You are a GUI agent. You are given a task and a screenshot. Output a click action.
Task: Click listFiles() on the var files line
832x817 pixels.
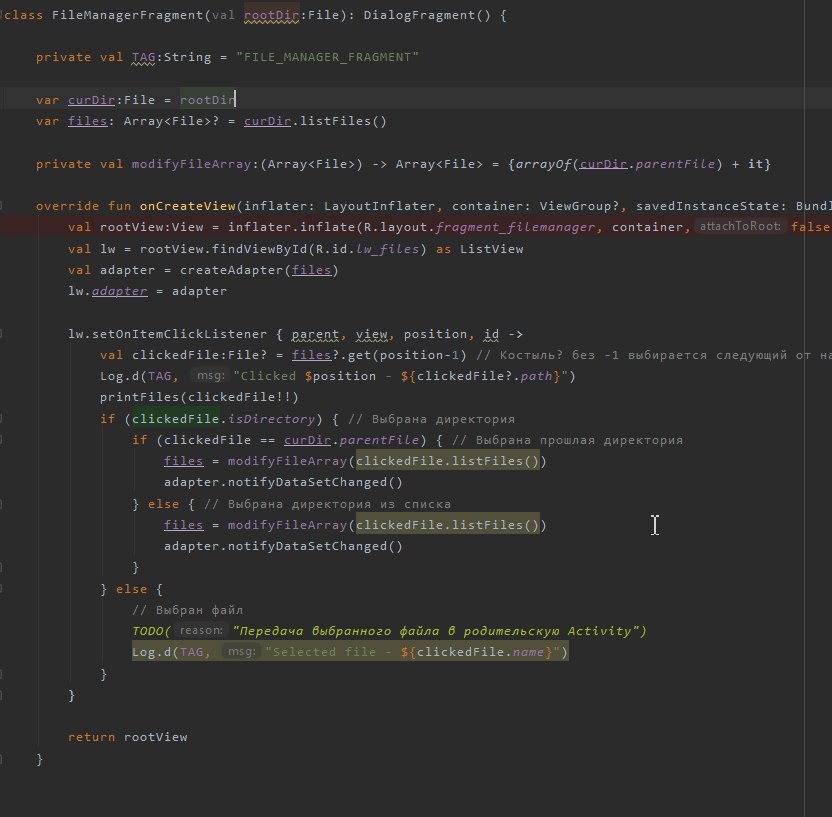coord(343,121)
